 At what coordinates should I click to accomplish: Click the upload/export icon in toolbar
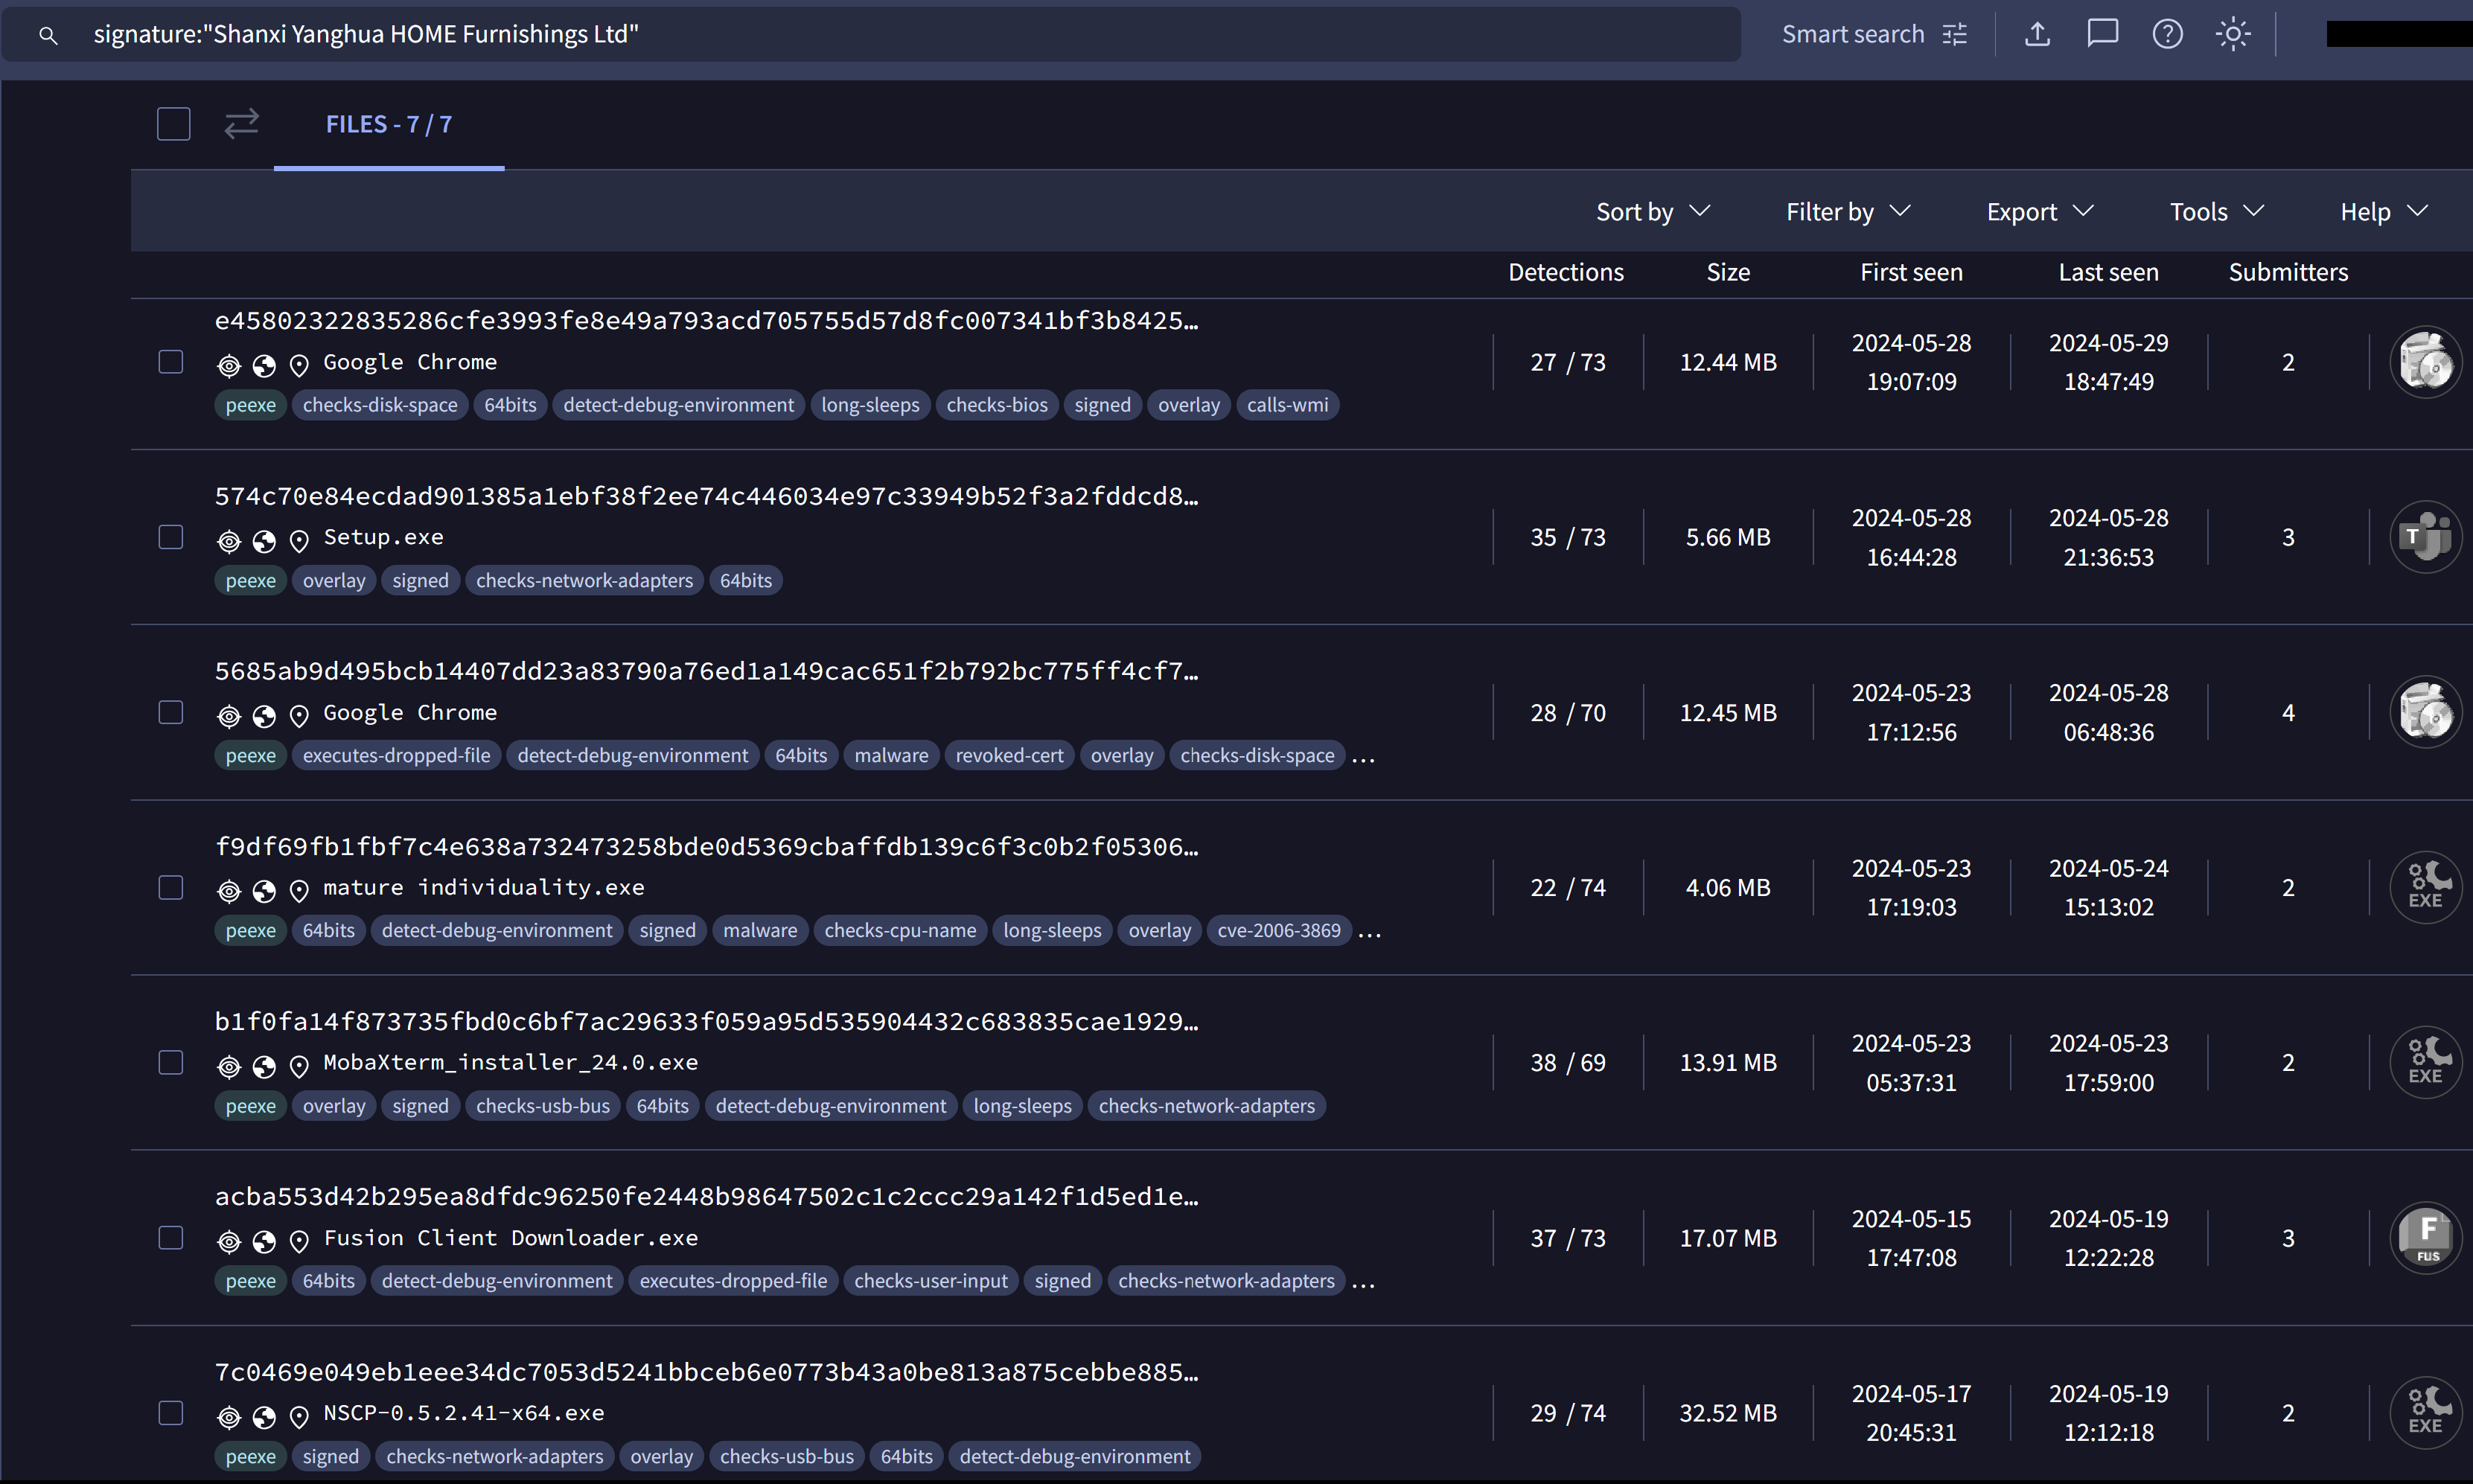[x=2038, y=33]
